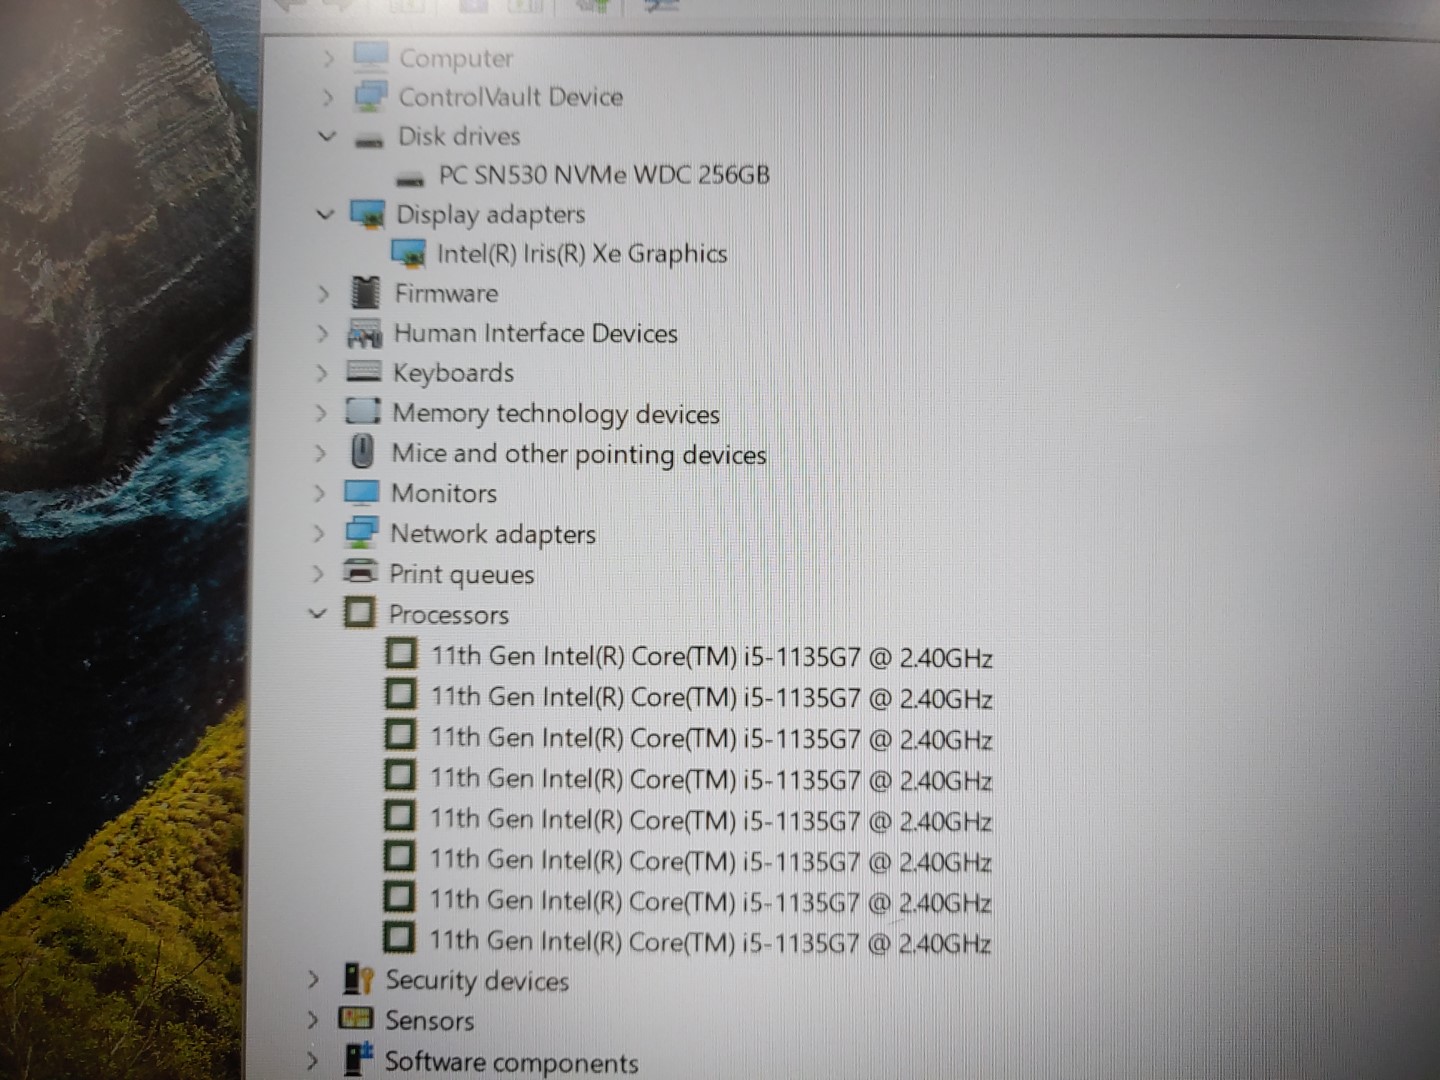Expand the Network adapters node
This screenshot has height=1080, width=1440.
(319, 533)
